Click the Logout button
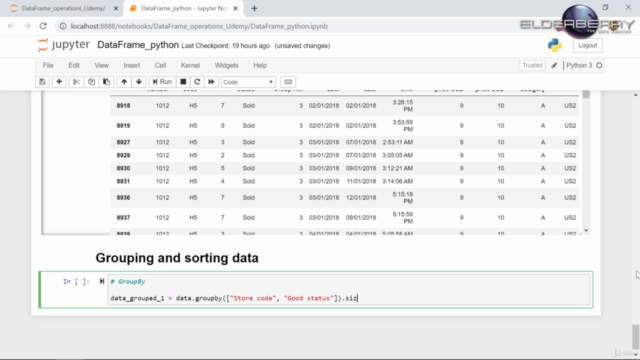The height and width of the screenshot is (360, 640). [x=587, y=45]
